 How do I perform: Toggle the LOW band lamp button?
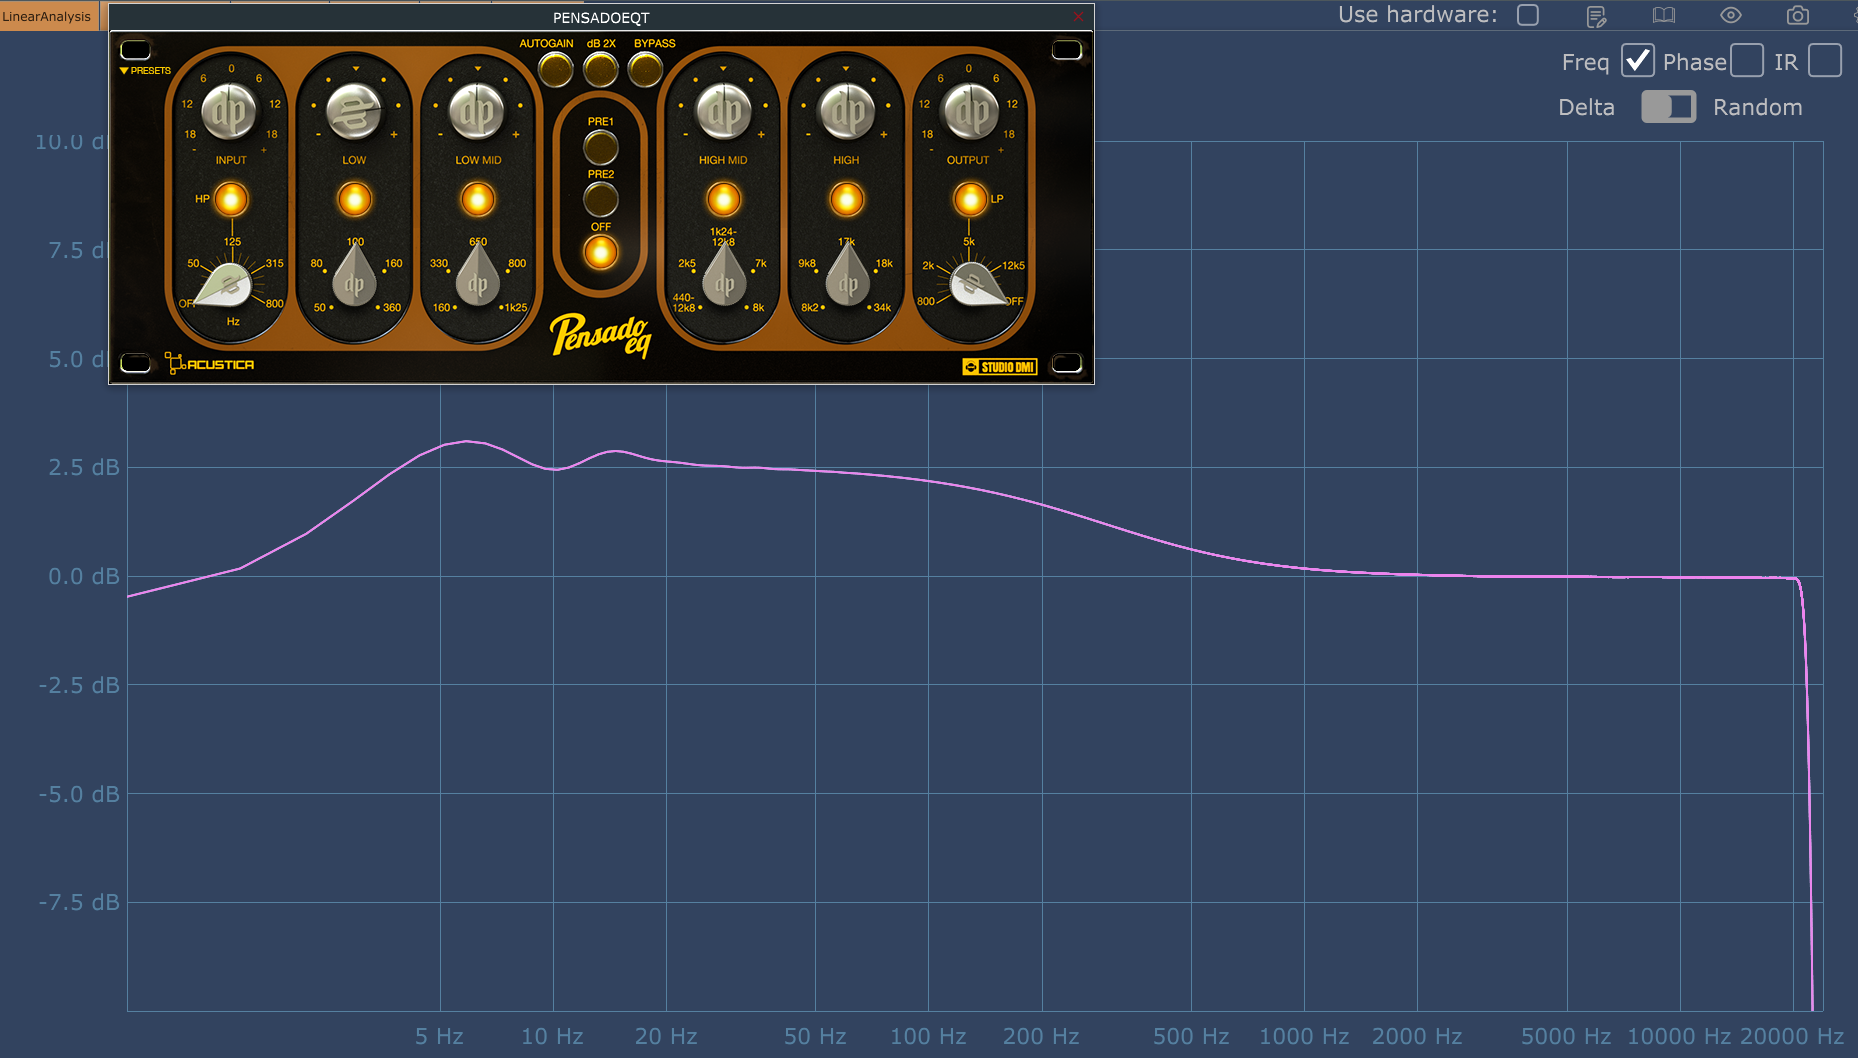click(354, 200)
